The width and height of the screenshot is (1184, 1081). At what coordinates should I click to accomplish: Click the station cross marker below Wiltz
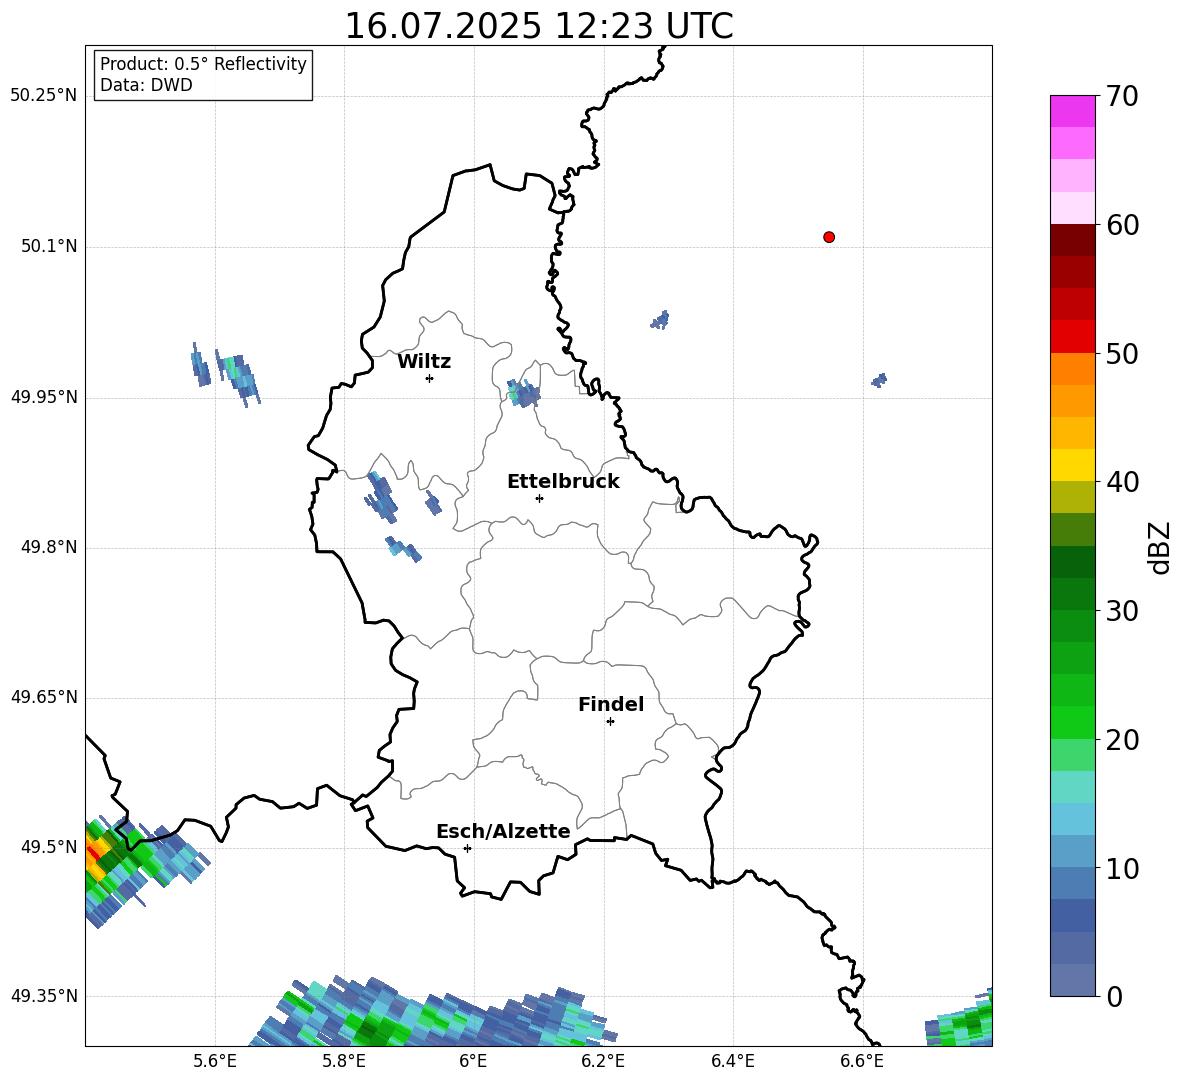pos(430,378)
